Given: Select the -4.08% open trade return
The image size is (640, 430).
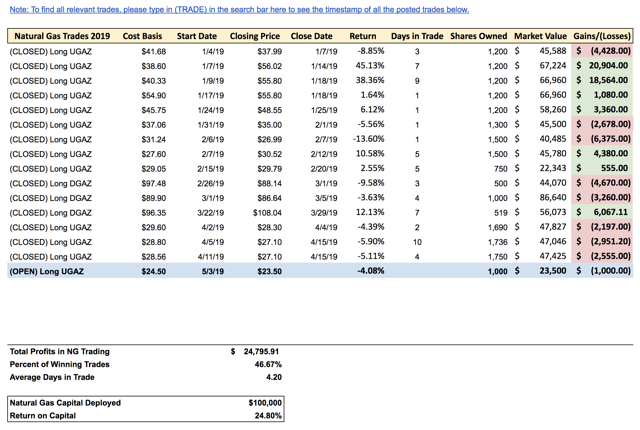Looking at the screenshot, I should tap(371, 271).
